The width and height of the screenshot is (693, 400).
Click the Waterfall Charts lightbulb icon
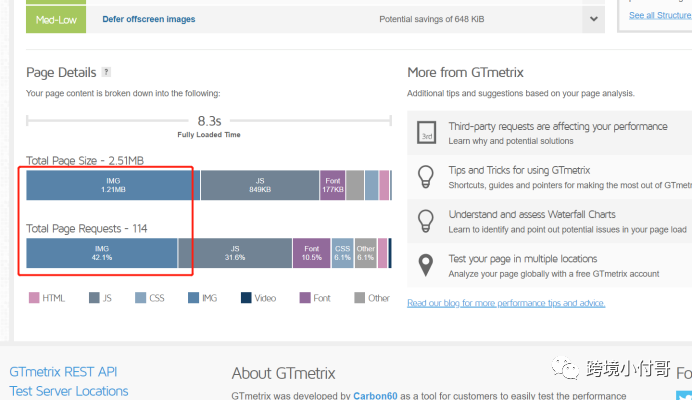426,221
